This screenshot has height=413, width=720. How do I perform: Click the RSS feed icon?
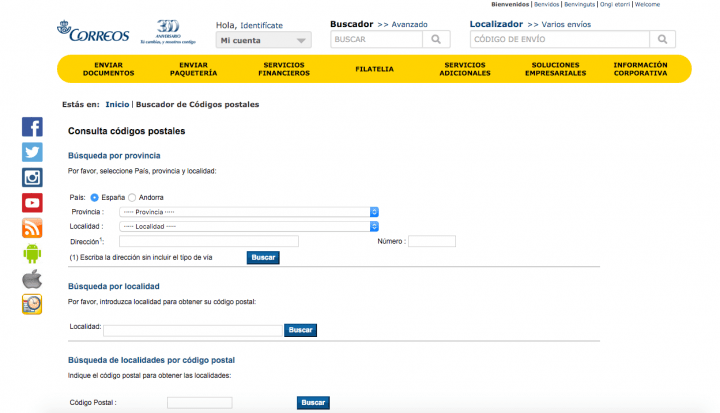click(x=32, y=228)
